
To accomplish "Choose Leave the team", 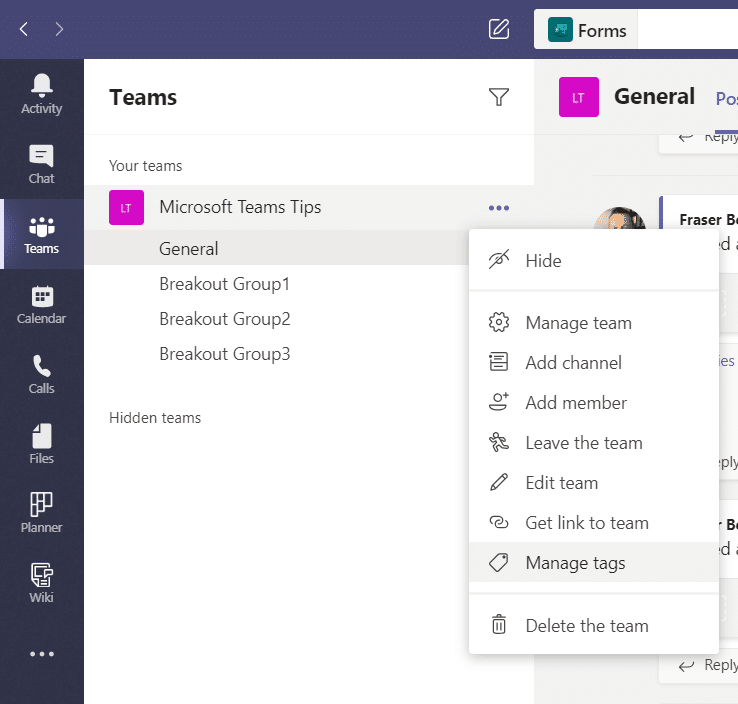I will point(594,443).
